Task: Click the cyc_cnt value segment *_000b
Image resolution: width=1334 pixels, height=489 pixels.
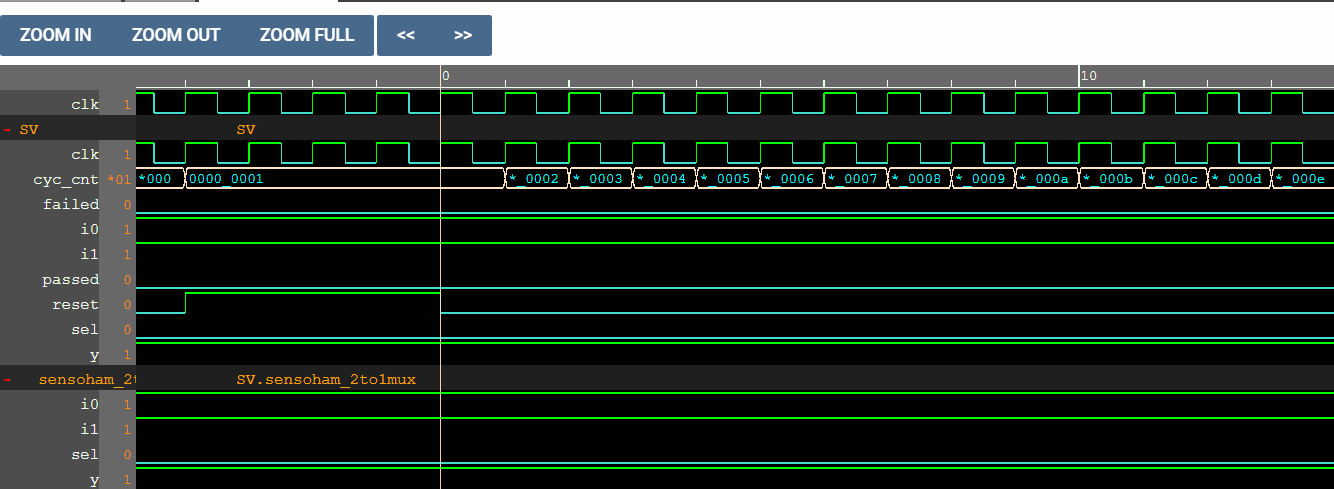Action: tap(1112, 179)
